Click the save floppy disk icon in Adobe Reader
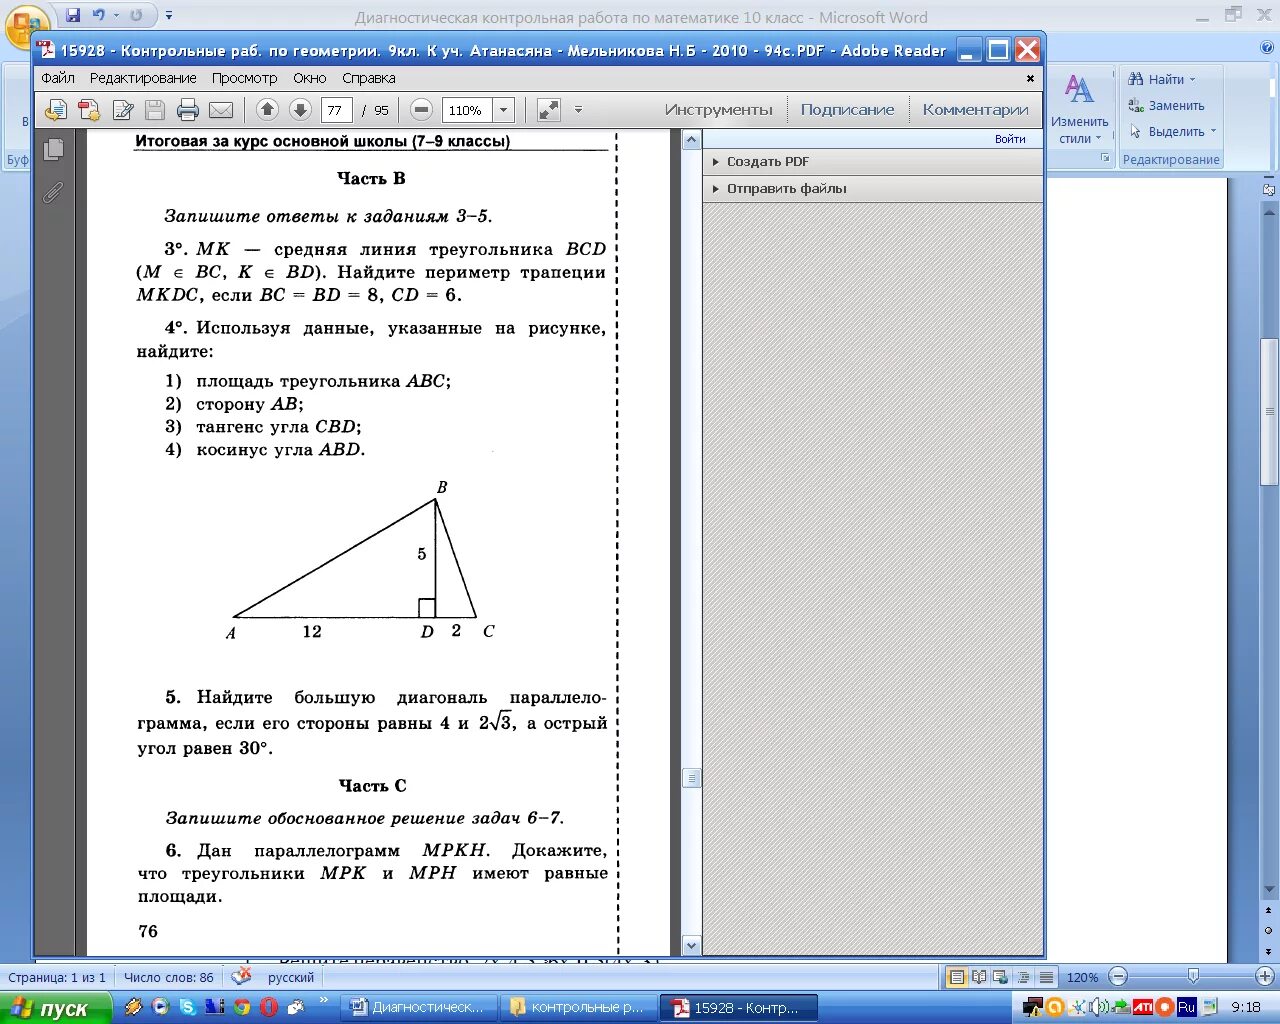The image size is (1280, 1024). click(155, 110)
